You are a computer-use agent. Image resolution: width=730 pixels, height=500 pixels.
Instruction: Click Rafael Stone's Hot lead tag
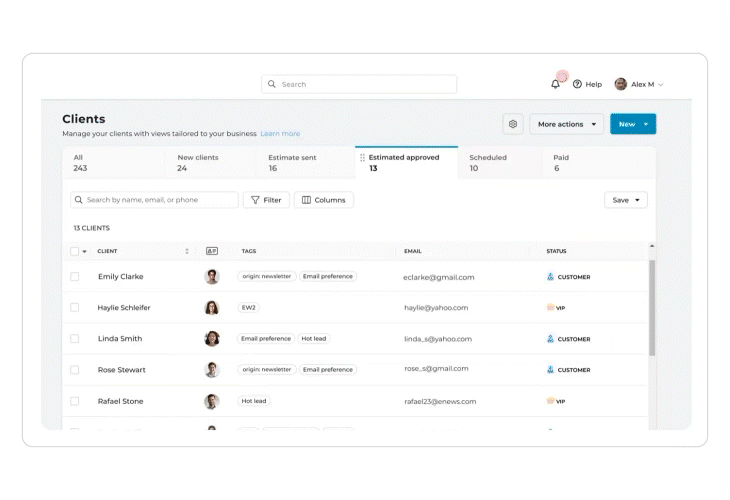(x=254, y=401)
